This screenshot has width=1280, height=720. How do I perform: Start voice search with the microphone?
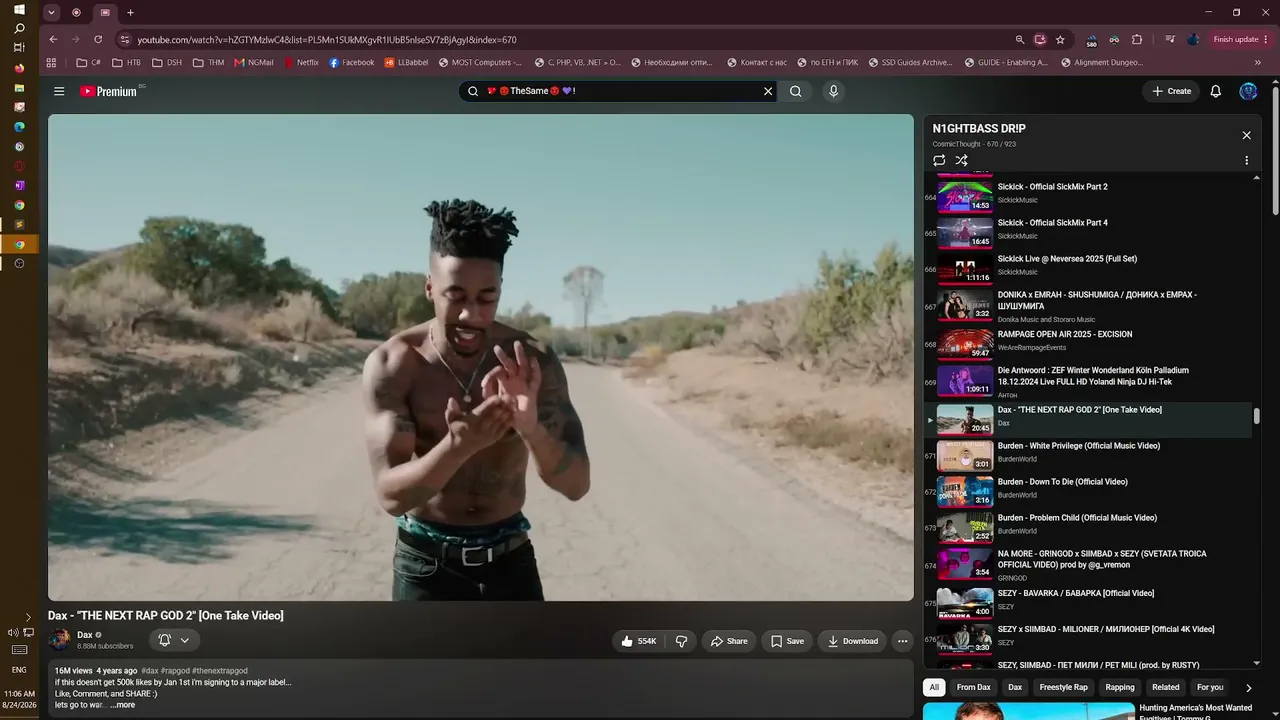click(833, 91)
